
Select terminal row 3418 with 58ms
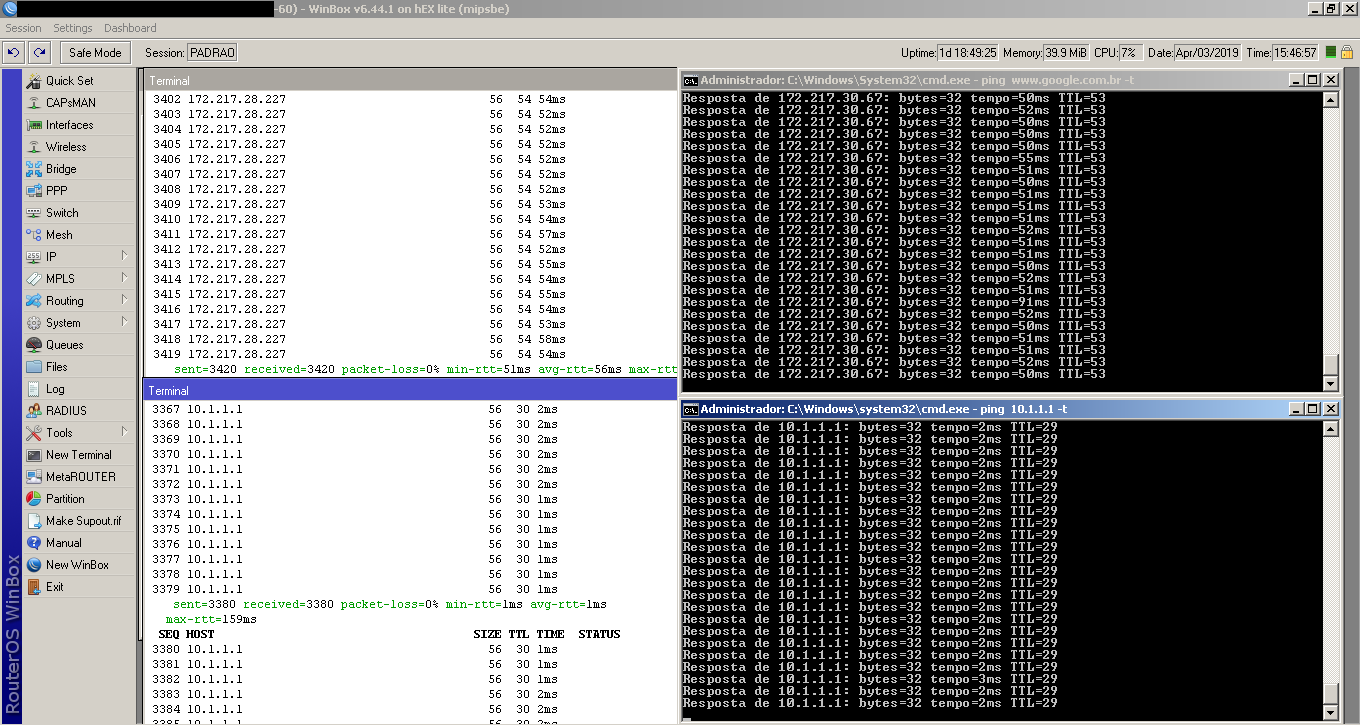tap(359, 339)
